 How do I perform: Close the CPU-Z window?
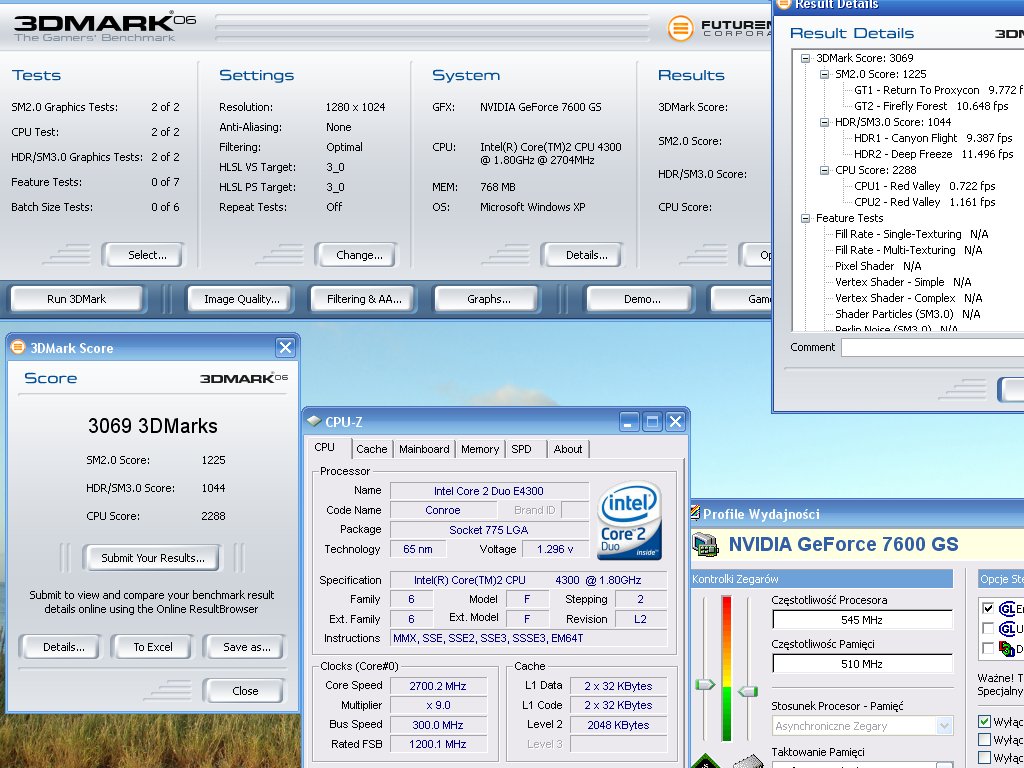675,422
